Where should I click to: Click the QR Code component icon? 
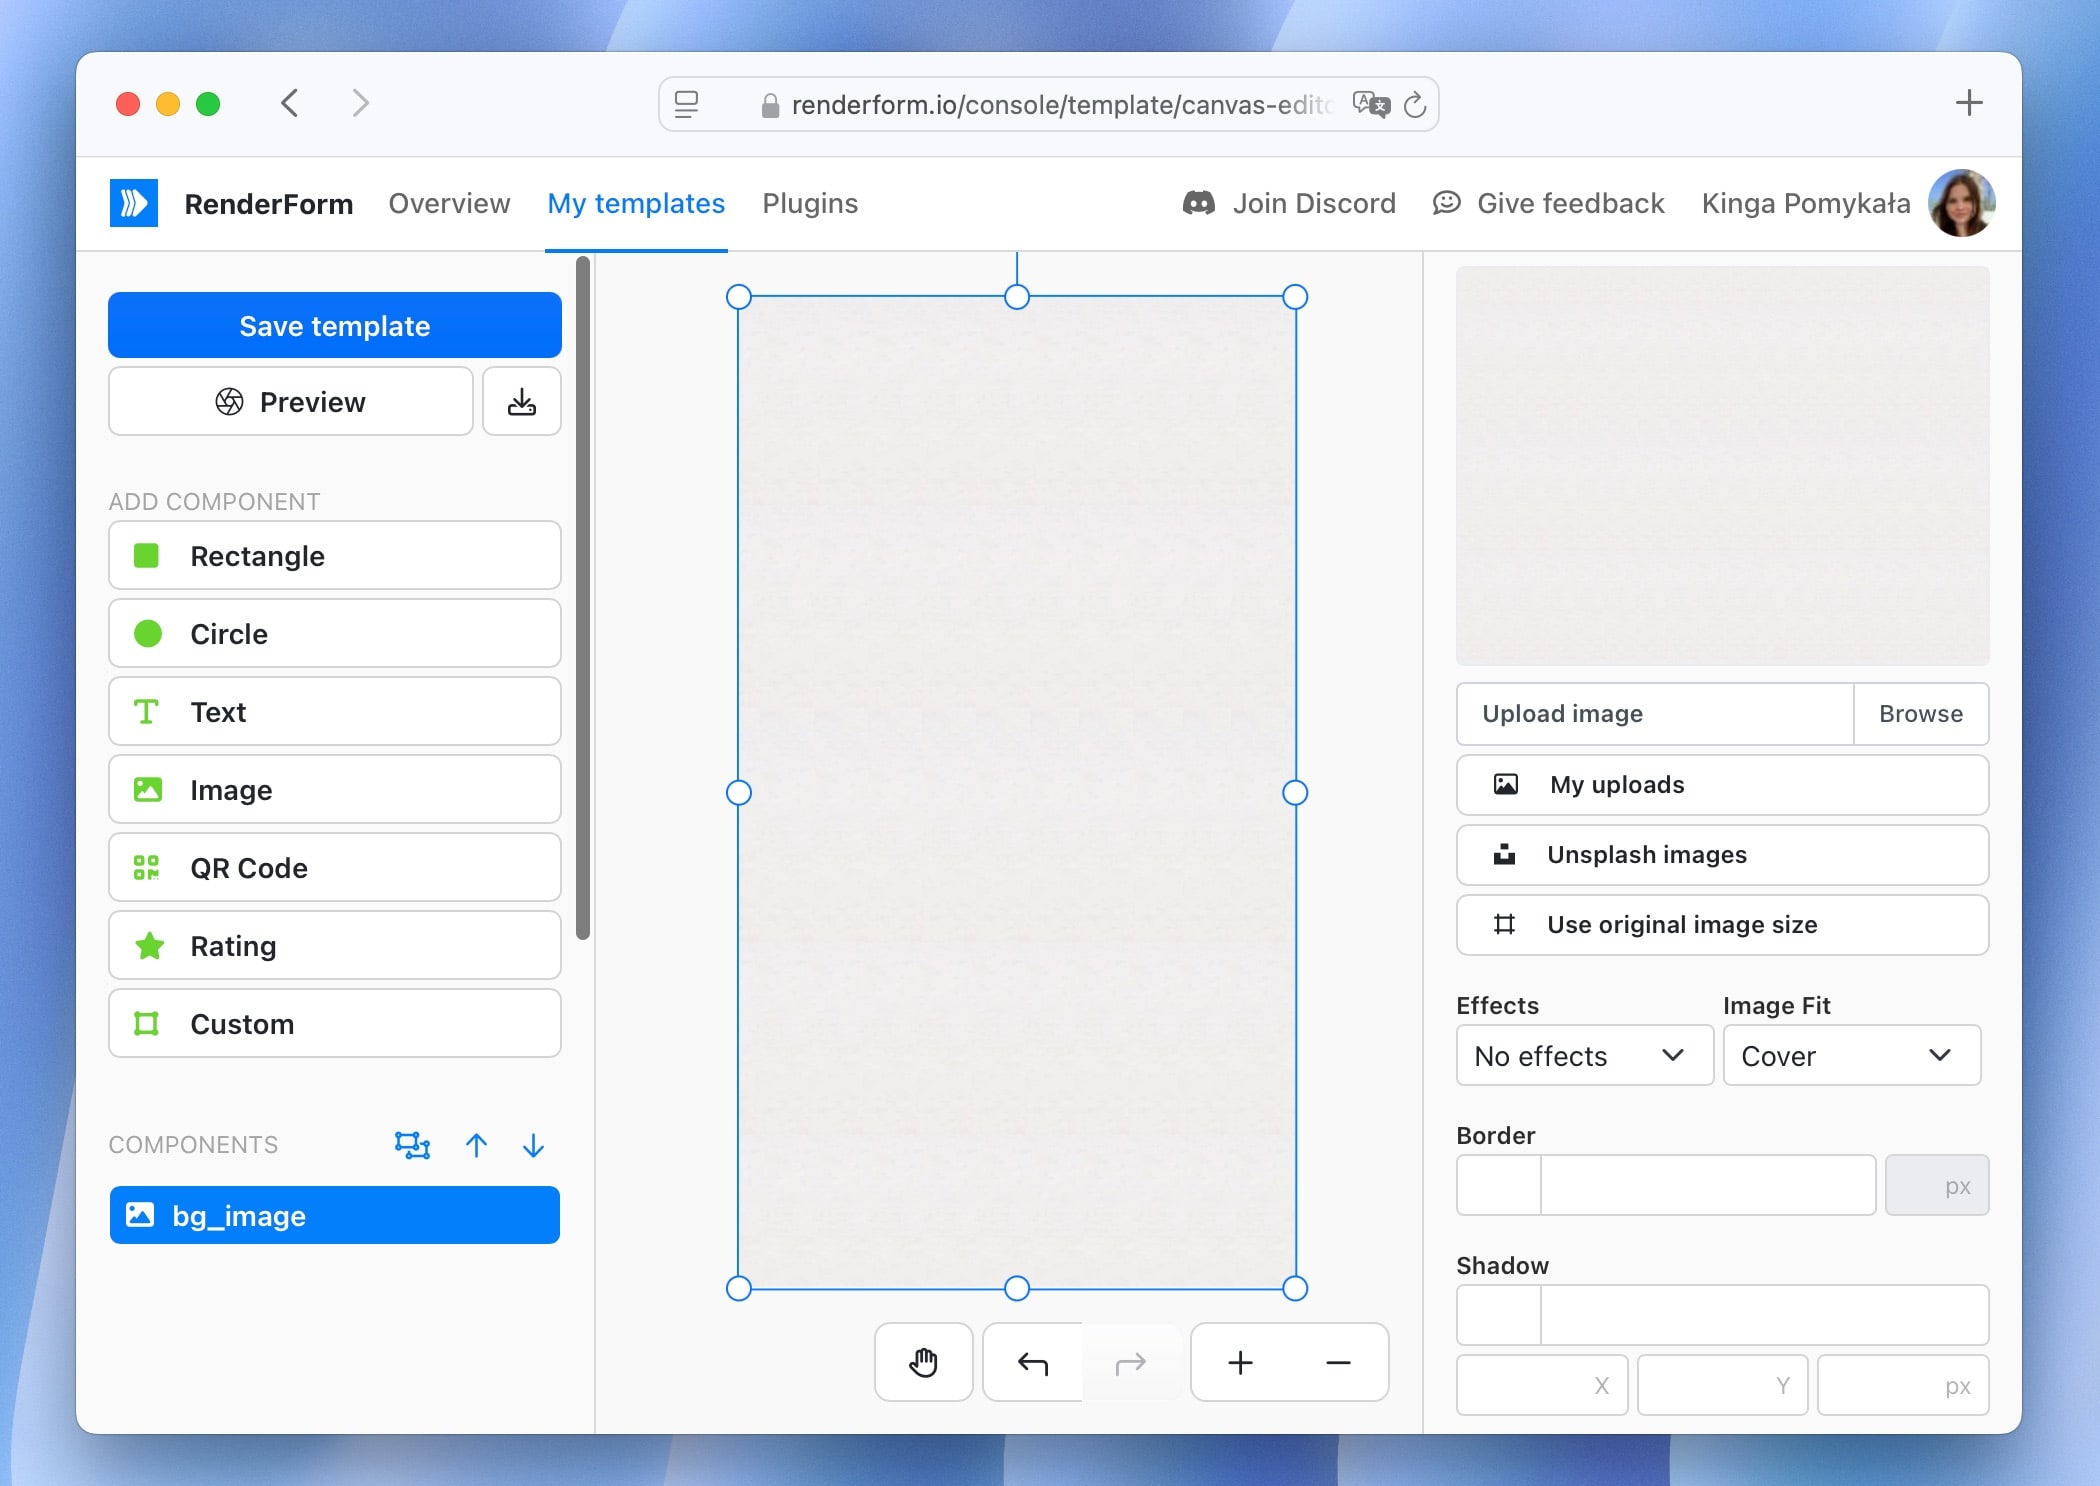coord(147,867)
